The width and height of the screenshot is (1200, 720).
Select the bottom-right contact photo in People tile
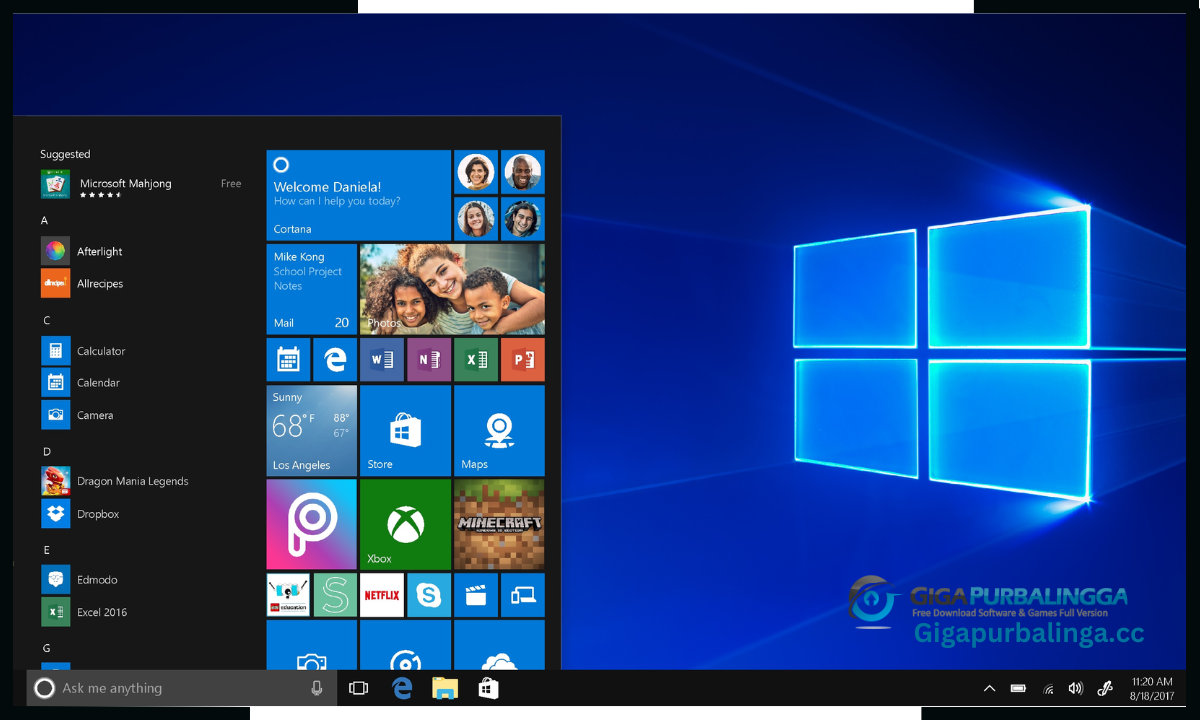(522, 218)
